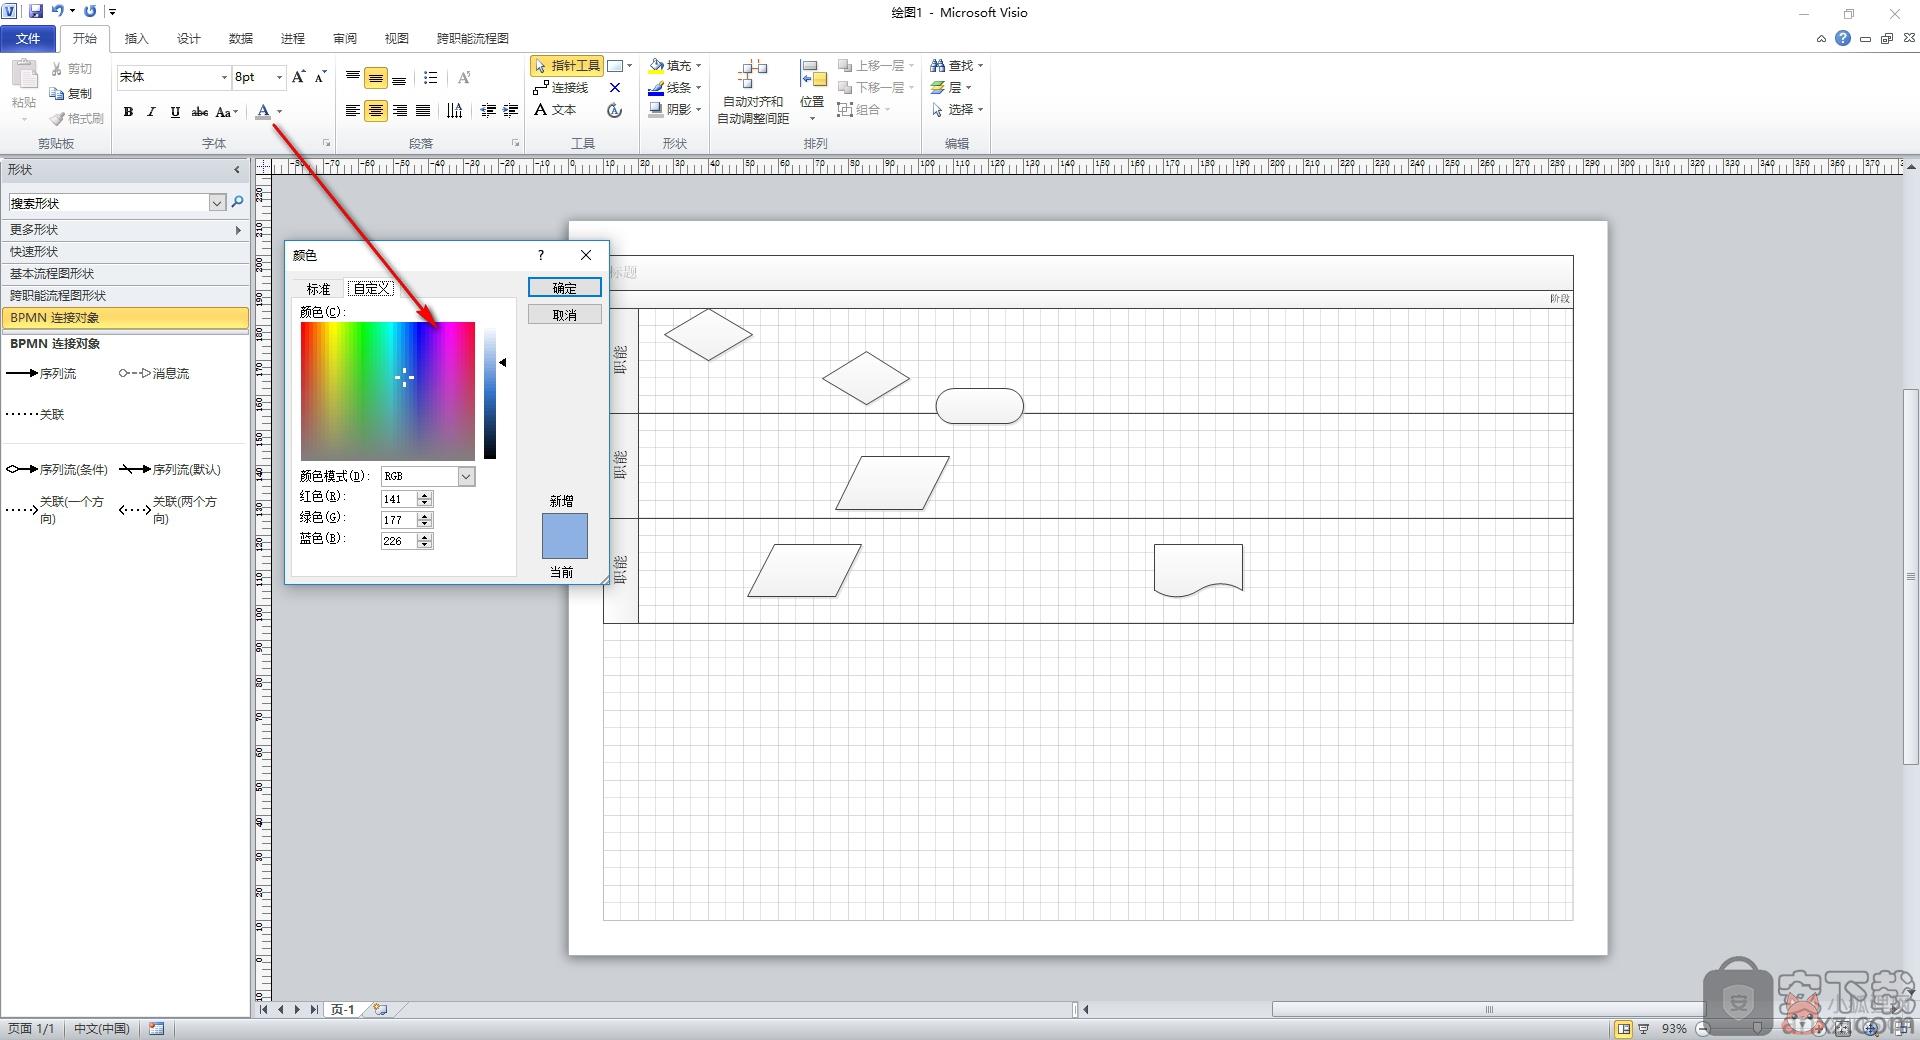Decrease font size with shrink font icon
The width and height of the screenshot is (1920, 1040).
320,77
